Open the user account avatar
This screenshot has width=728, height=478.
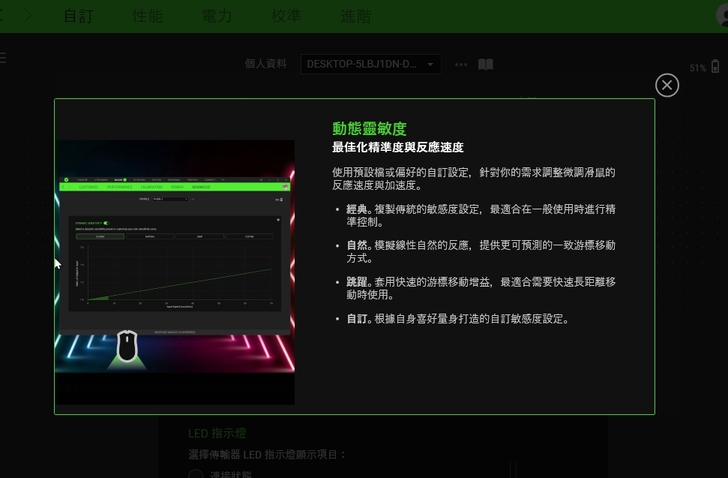coord(722,15)
